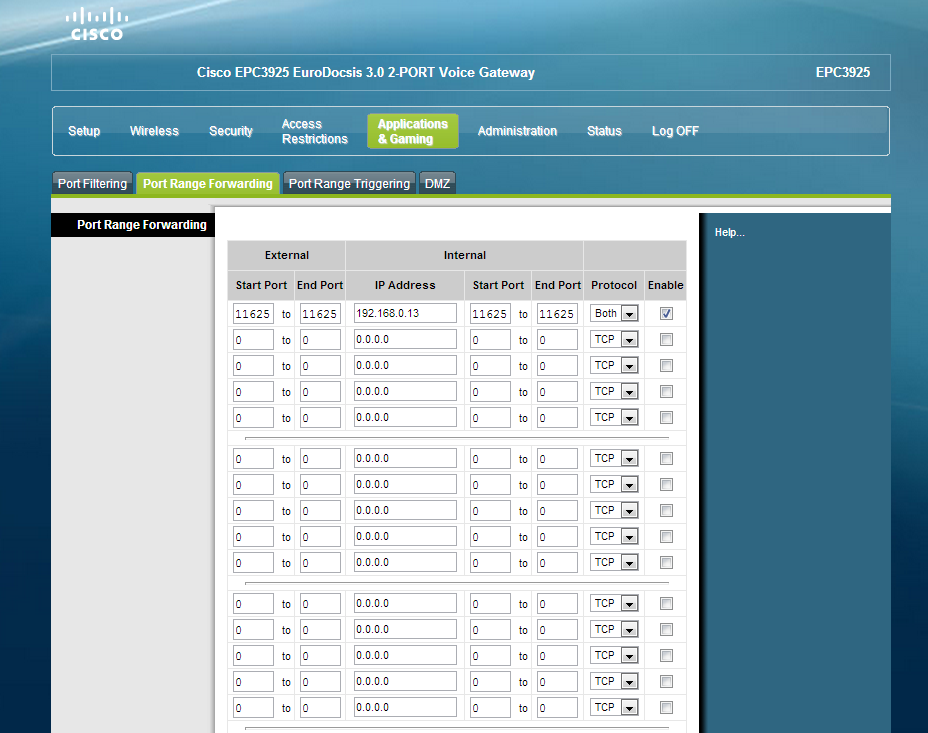Viewport: 928px width, 733px height.
Task: Tick Enable checkbox on fifth table row
Action: click(x=666, y=418)
